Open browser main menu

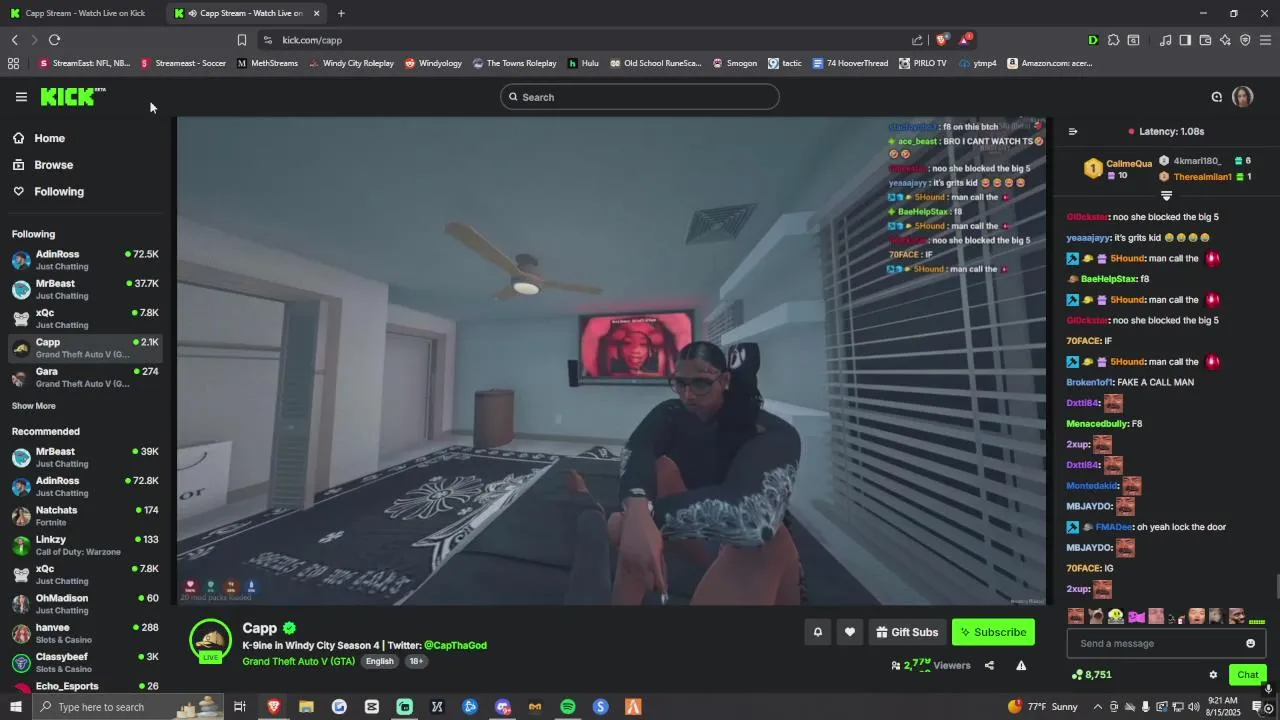coord(1265,40)
